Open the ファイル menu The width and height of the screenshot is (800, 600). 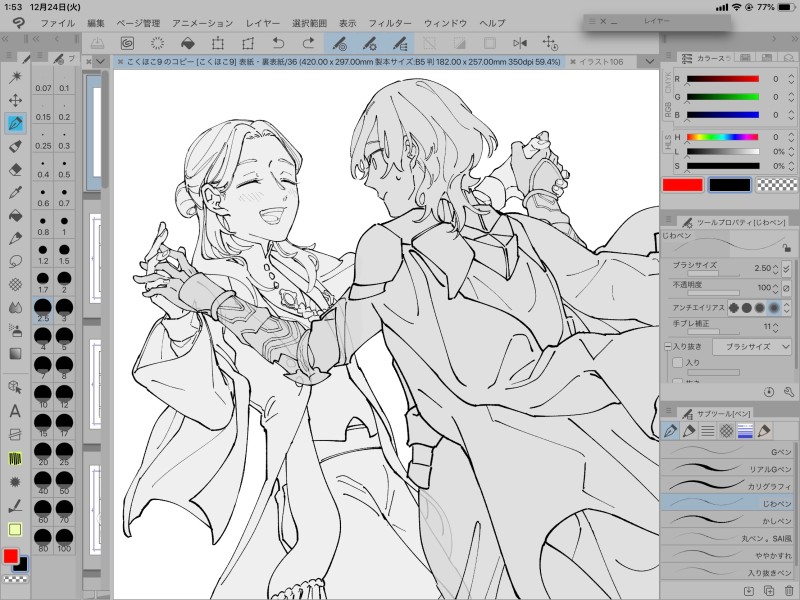pyautogui.click(x=57, y=23)
